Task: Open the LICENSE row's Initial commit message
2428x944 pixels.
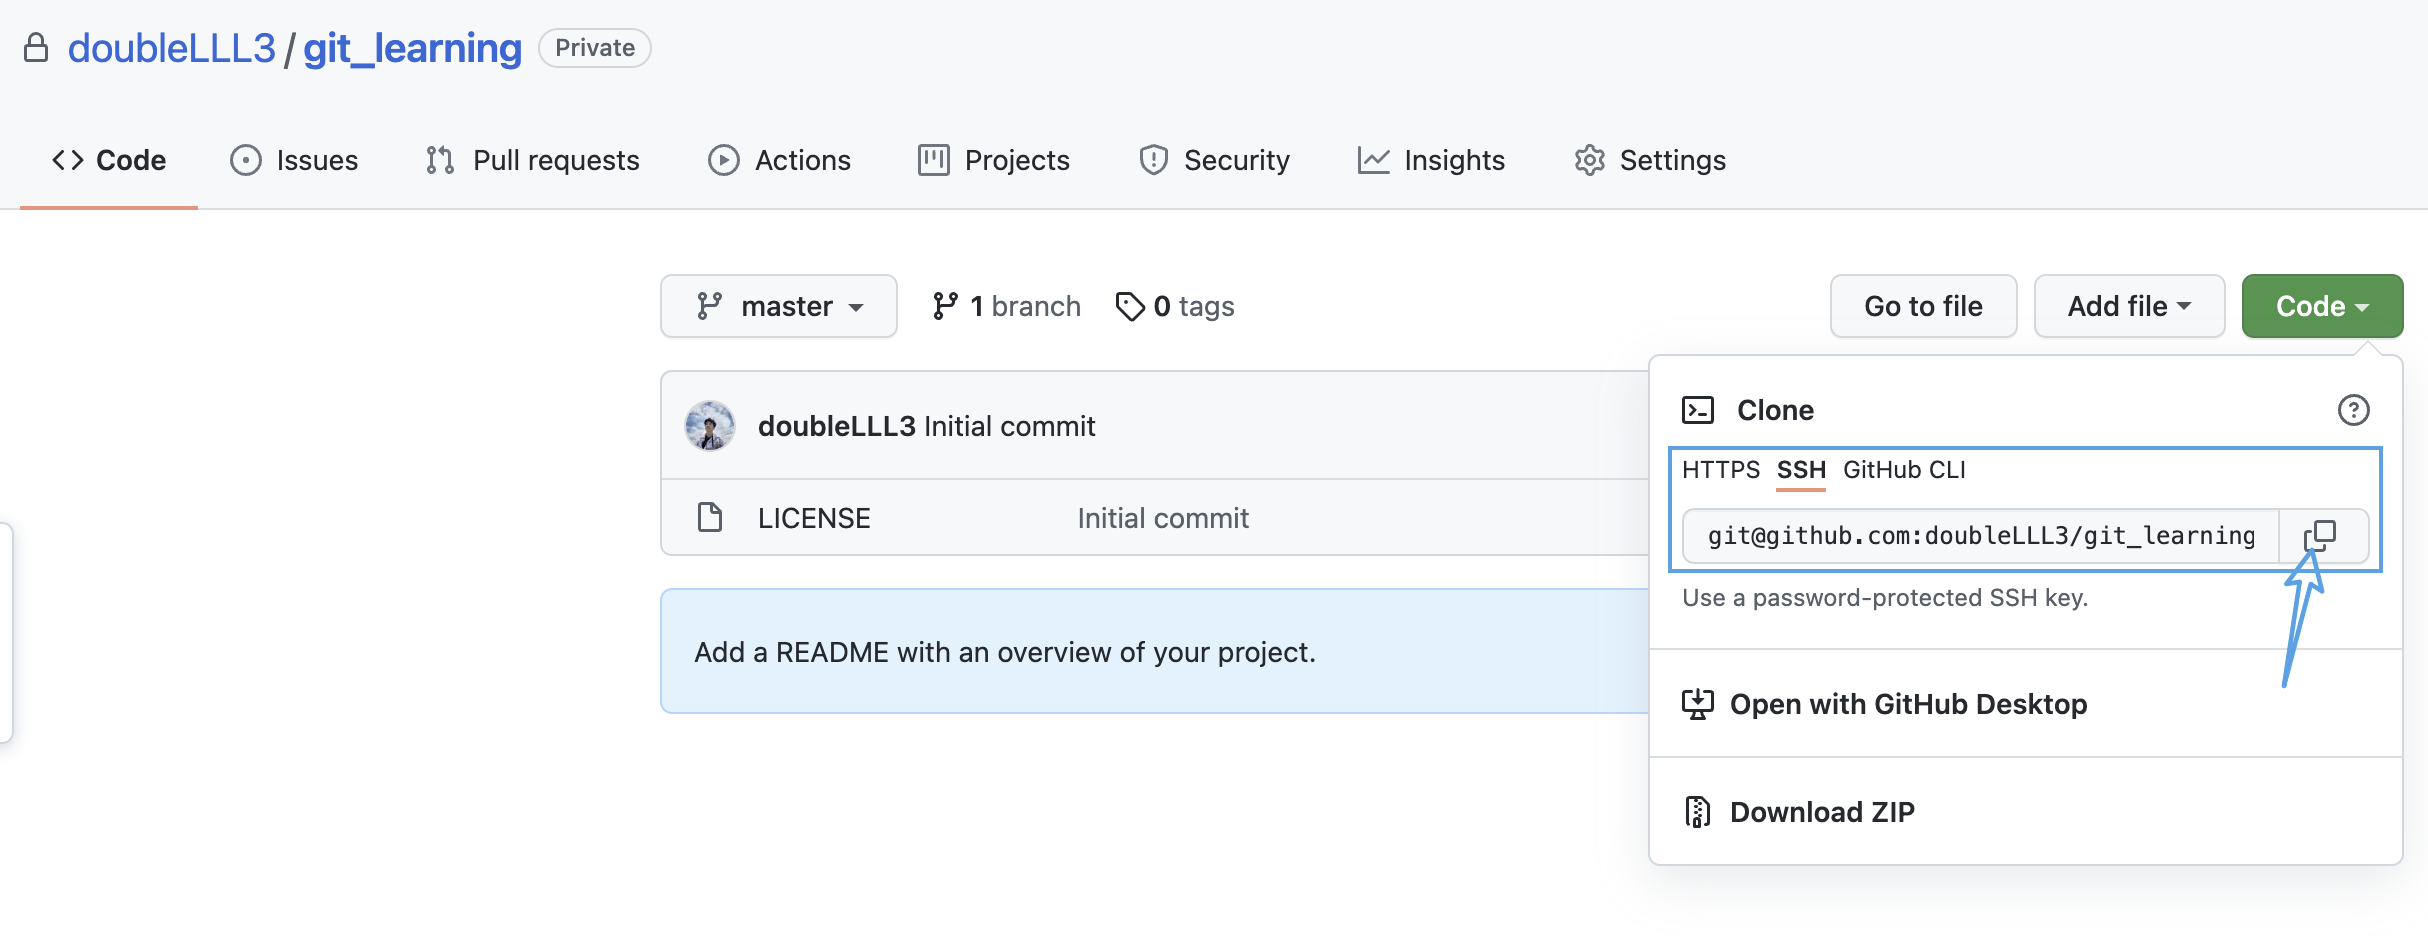Action: [x=1163, y=518]
